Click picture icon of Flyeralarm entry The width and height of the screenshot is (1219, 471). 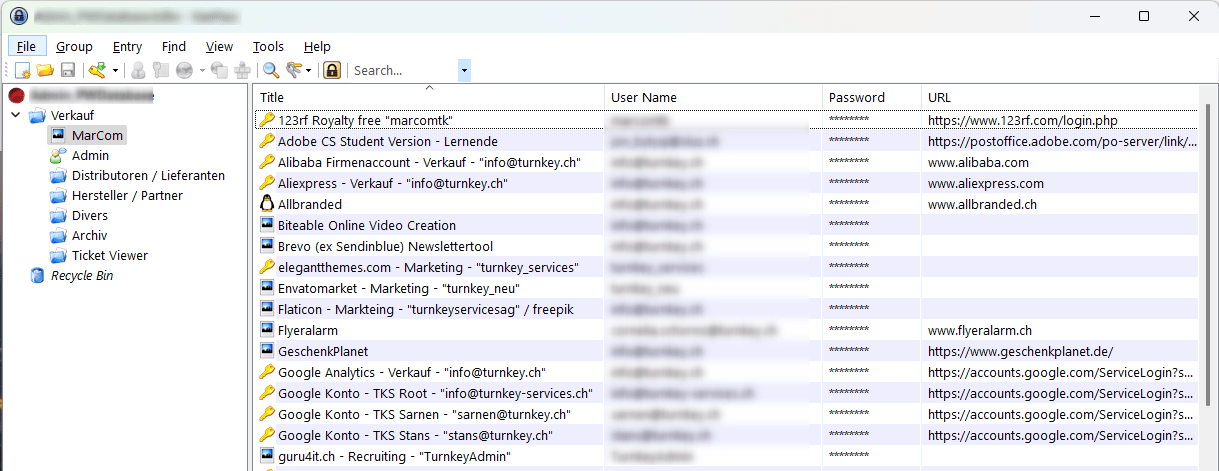click(x=266, y=330)
